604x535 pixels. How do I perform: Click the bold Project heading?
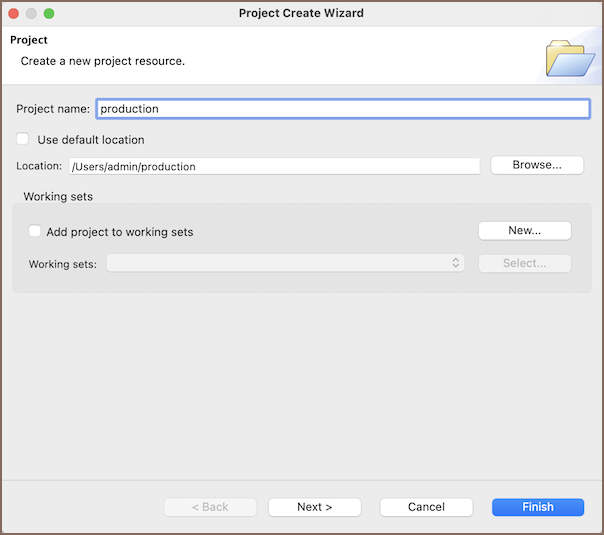tap(29, 40)
